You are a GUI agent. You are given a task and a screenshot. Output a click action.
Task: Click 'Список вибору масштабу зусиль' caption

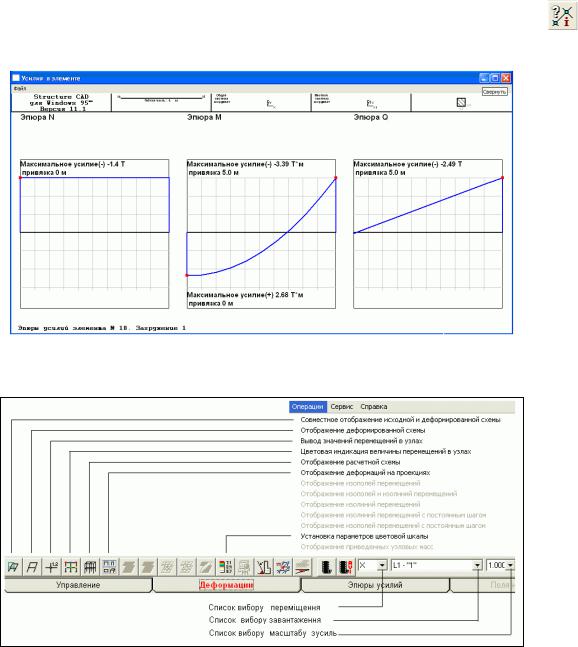(x=273, y=633)
